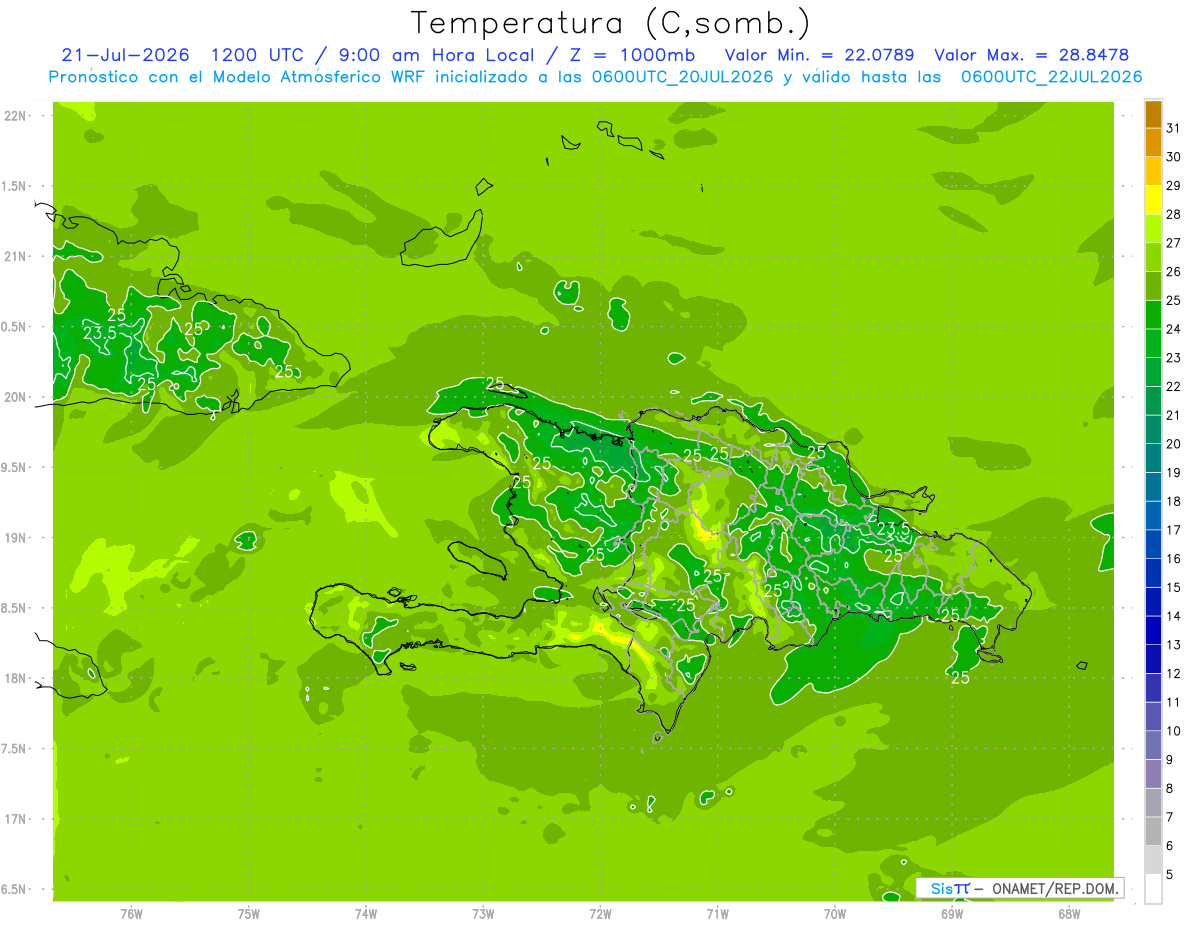1200x927 pixels.
Task: Click the 22N latitude axis label
Action: [x=16, y=116]
